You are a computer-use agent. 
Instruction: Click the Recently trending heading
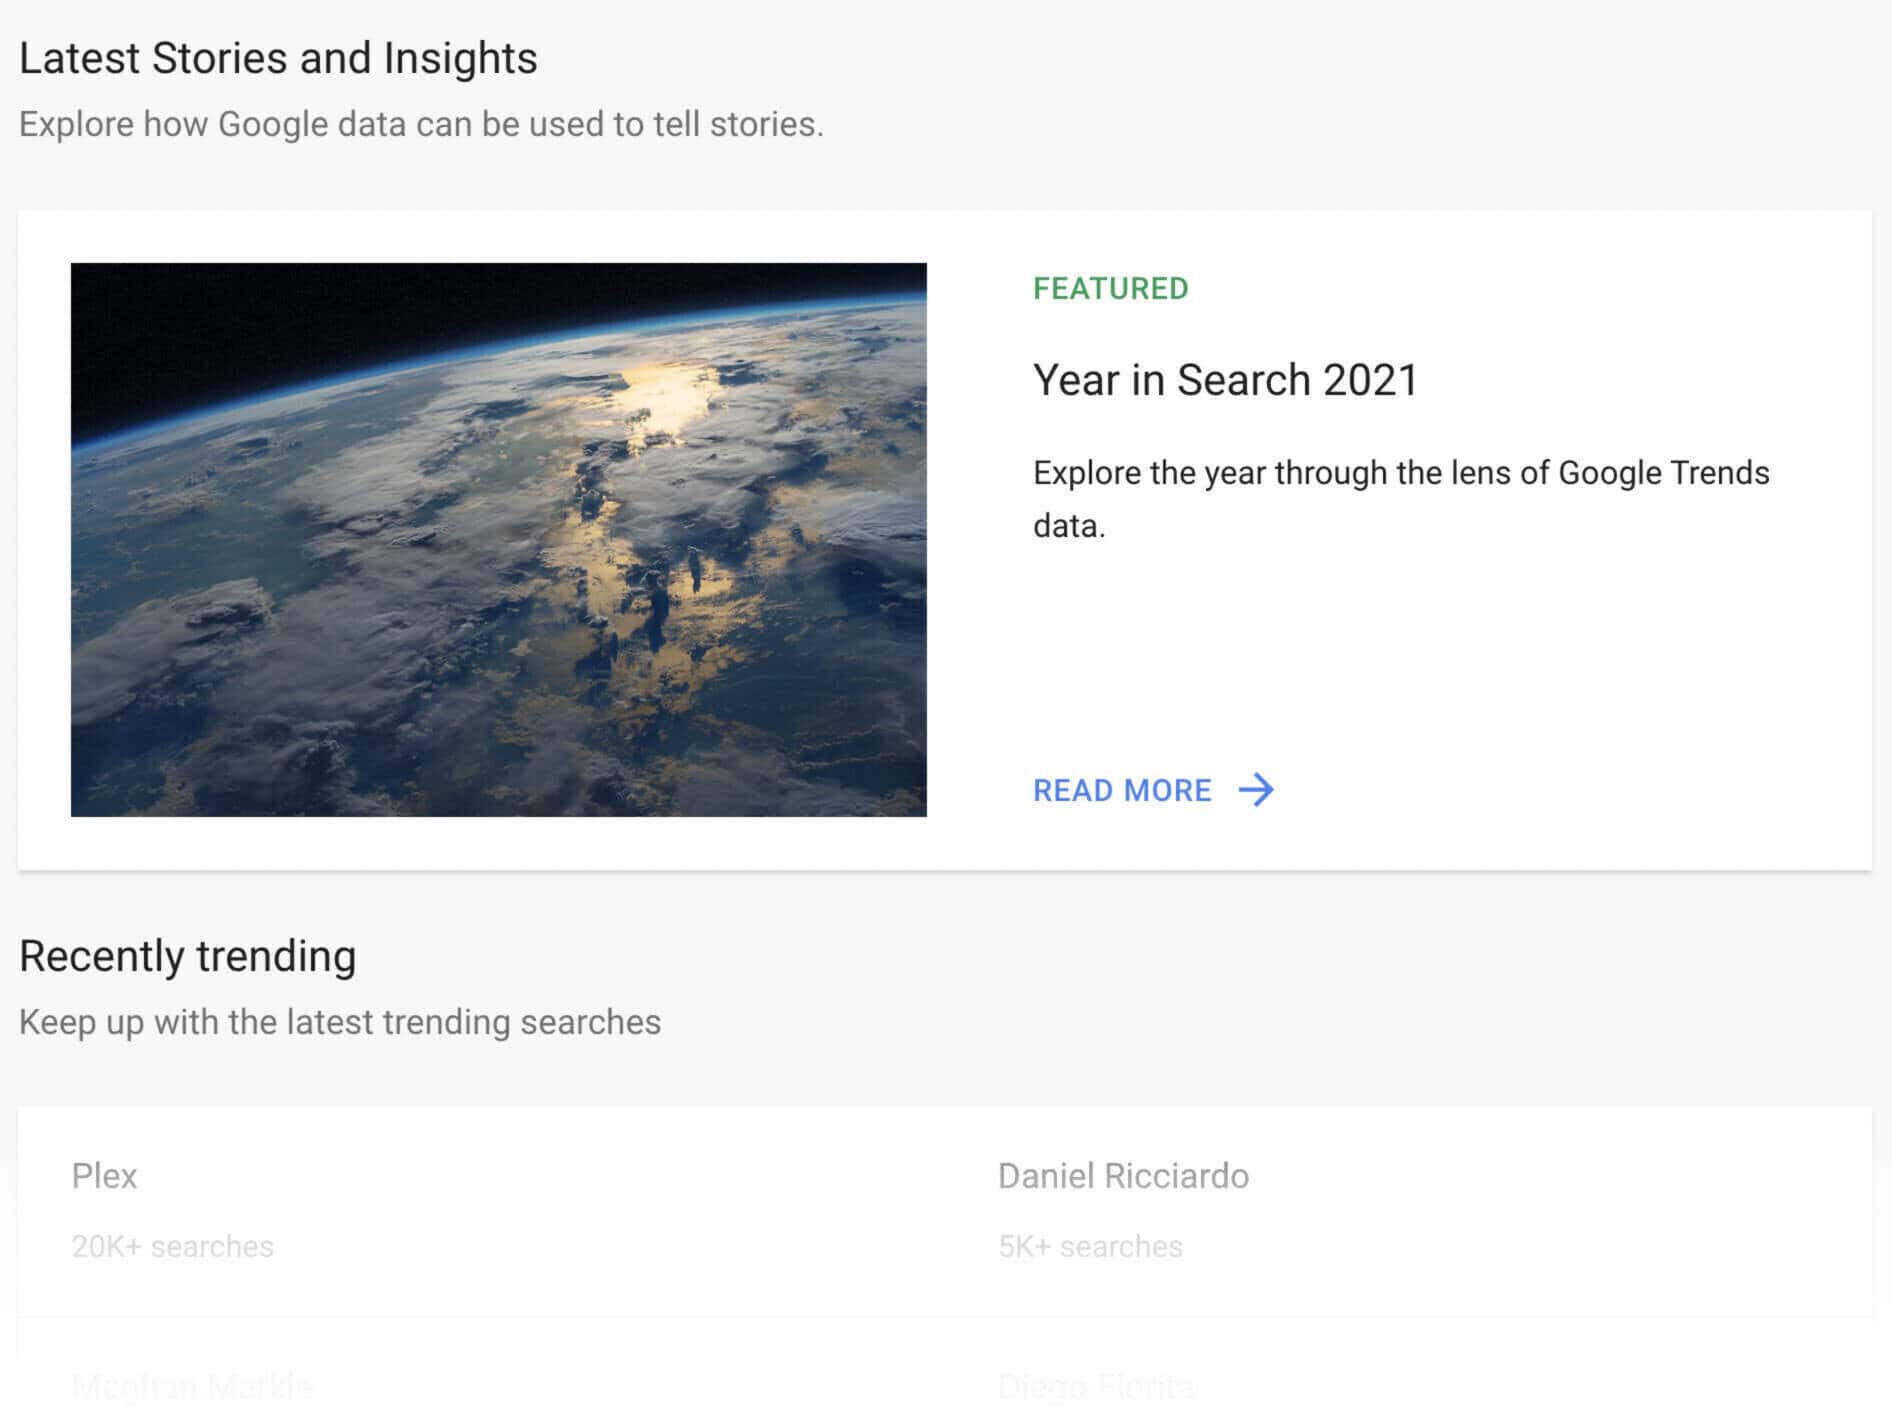click(x=188, y=956)
